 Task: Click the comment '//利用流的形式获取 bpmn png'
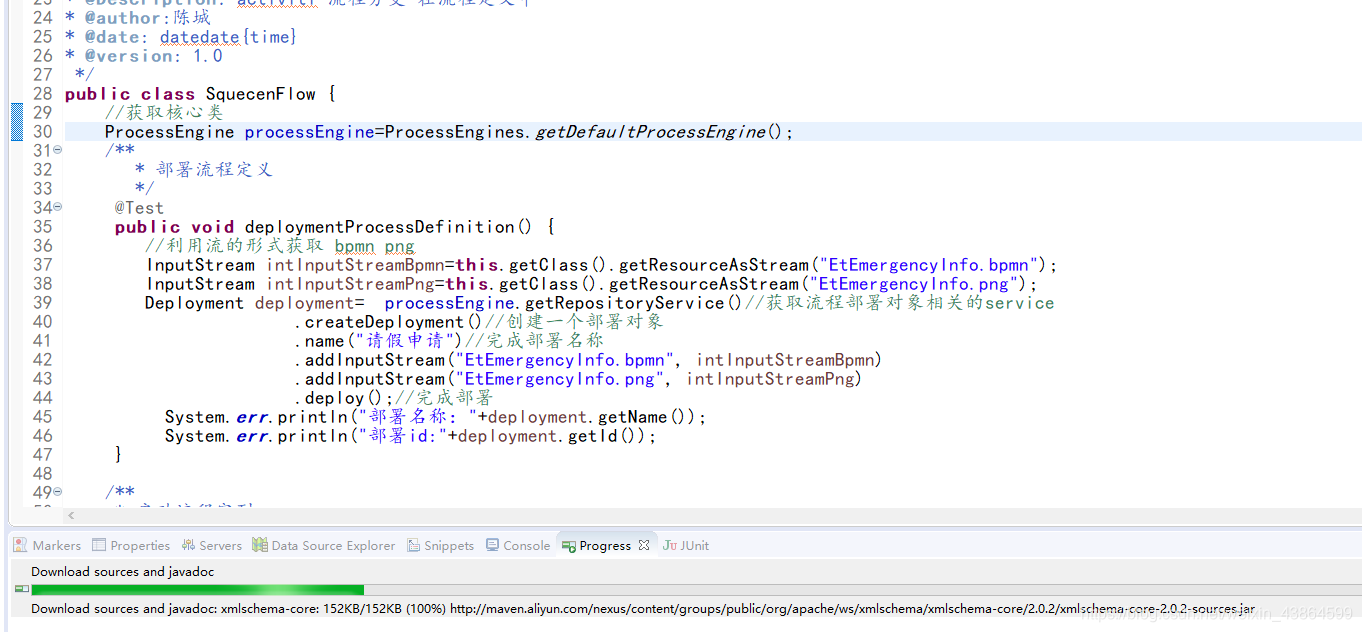pyautogui.click(x=279, y=246)
